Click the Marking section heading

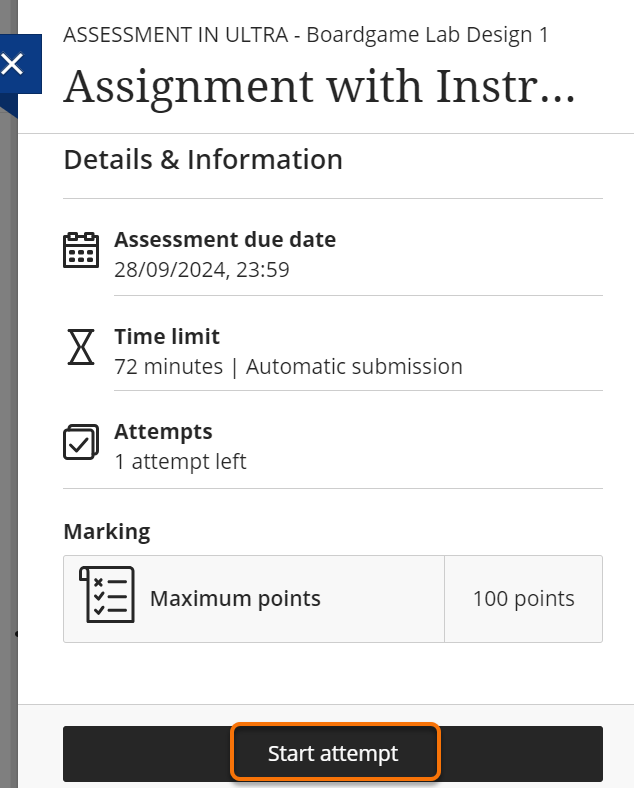pyautogui.click(x=107, y=531)
